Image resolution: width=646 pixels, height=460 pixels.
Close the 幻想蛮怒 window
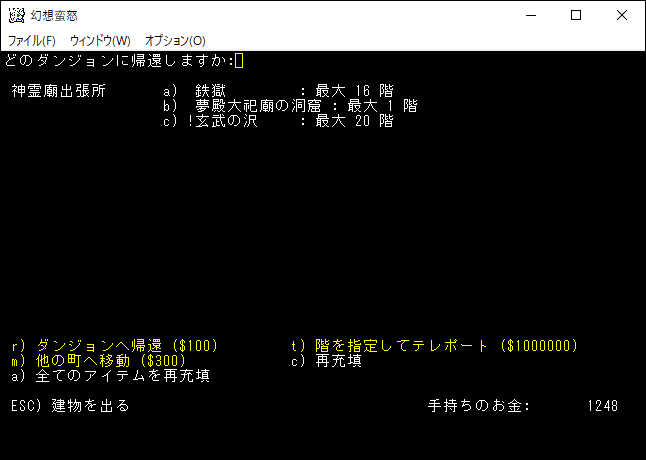622,15
